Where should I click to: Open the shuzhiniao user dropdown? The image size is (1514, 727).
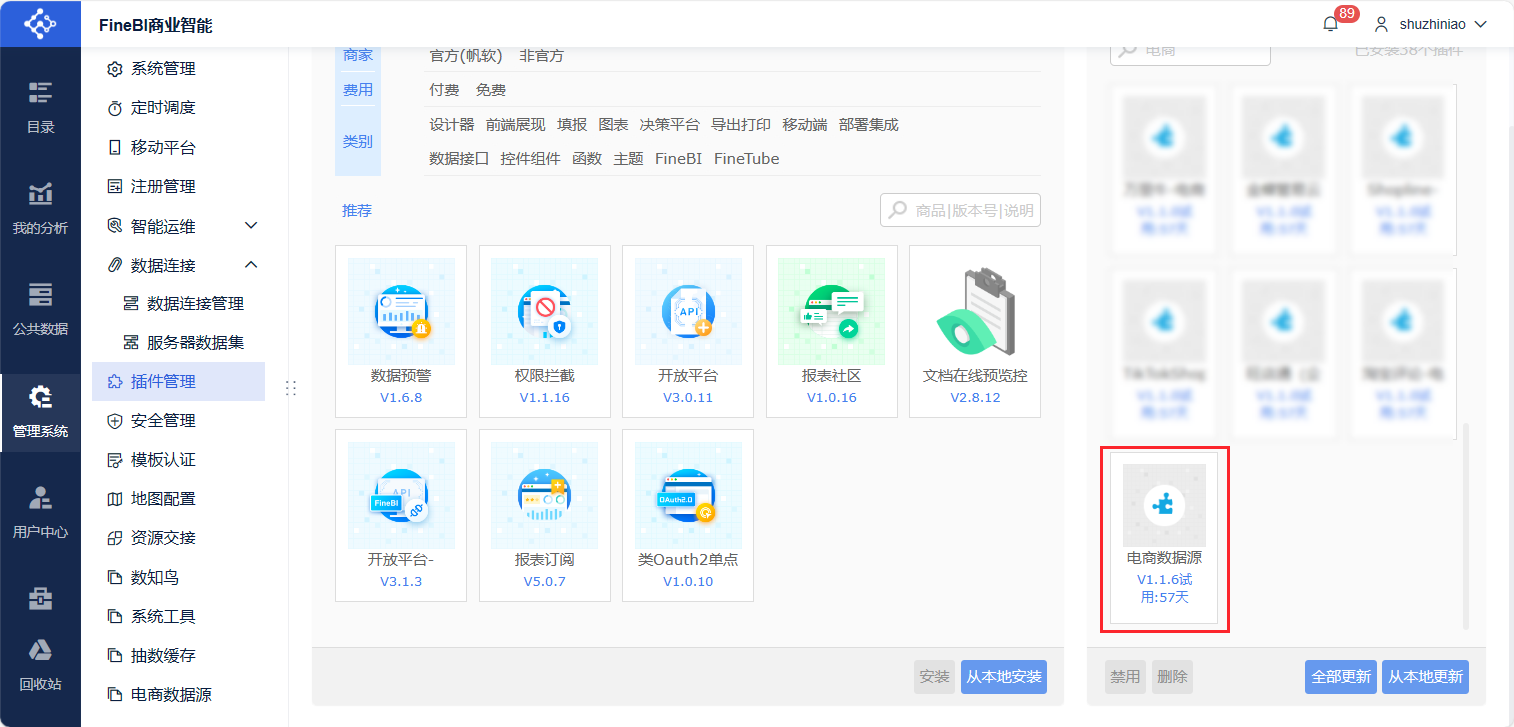1430,24
